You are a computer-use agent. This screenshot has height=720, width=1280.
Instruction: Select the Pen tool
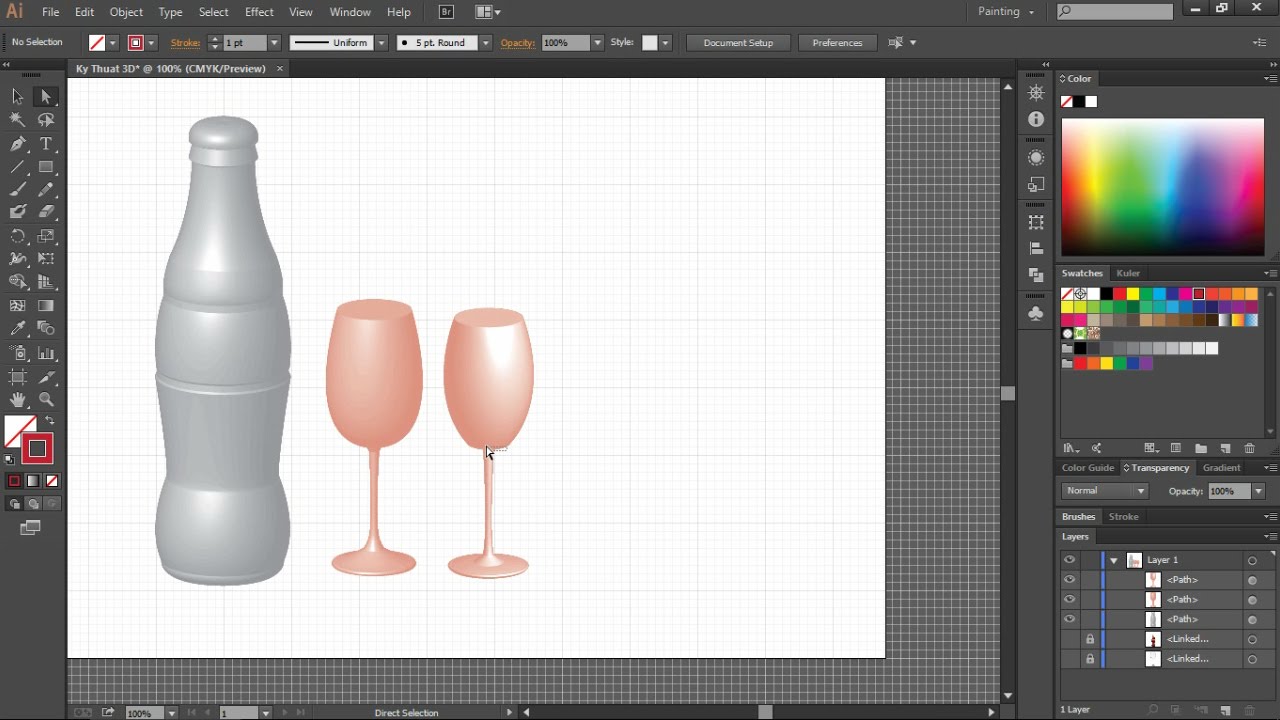pyautogui.click(x=17, y=144)
